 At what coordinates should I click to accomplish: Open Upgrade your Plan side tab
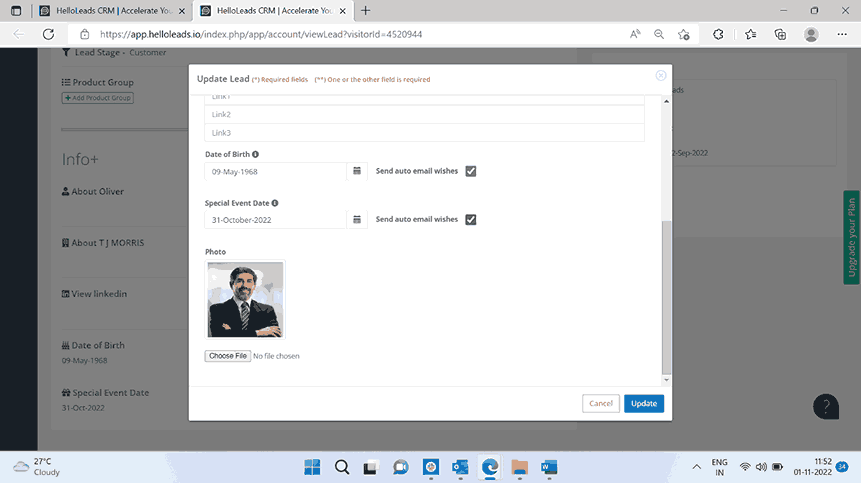[x=851, y=237]
